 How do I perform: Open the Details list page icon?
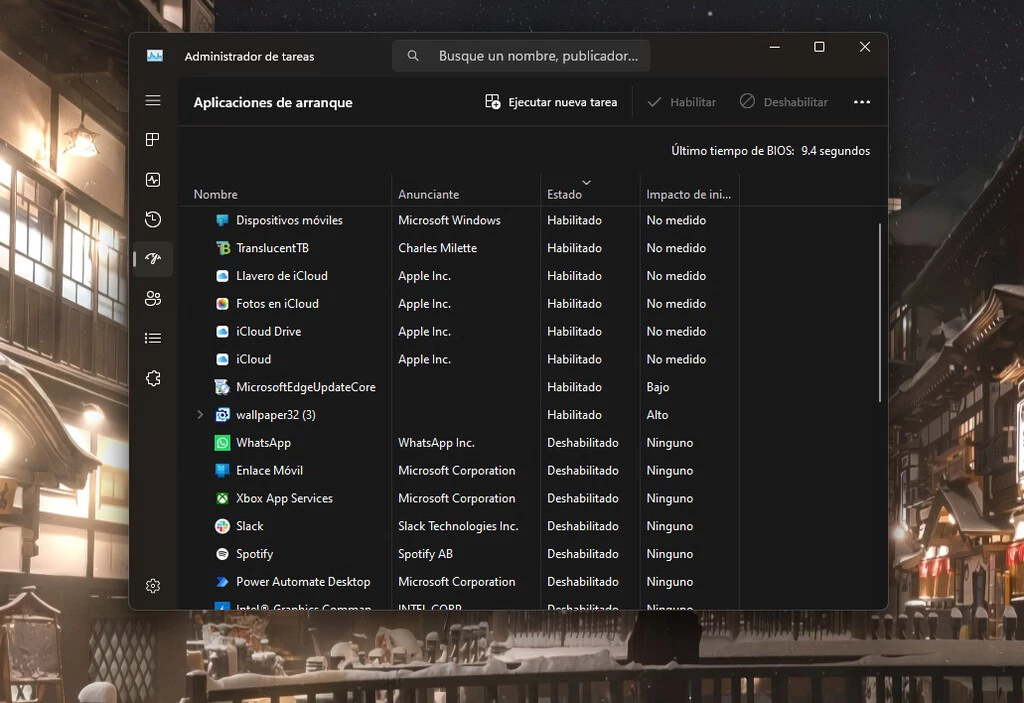153,338
